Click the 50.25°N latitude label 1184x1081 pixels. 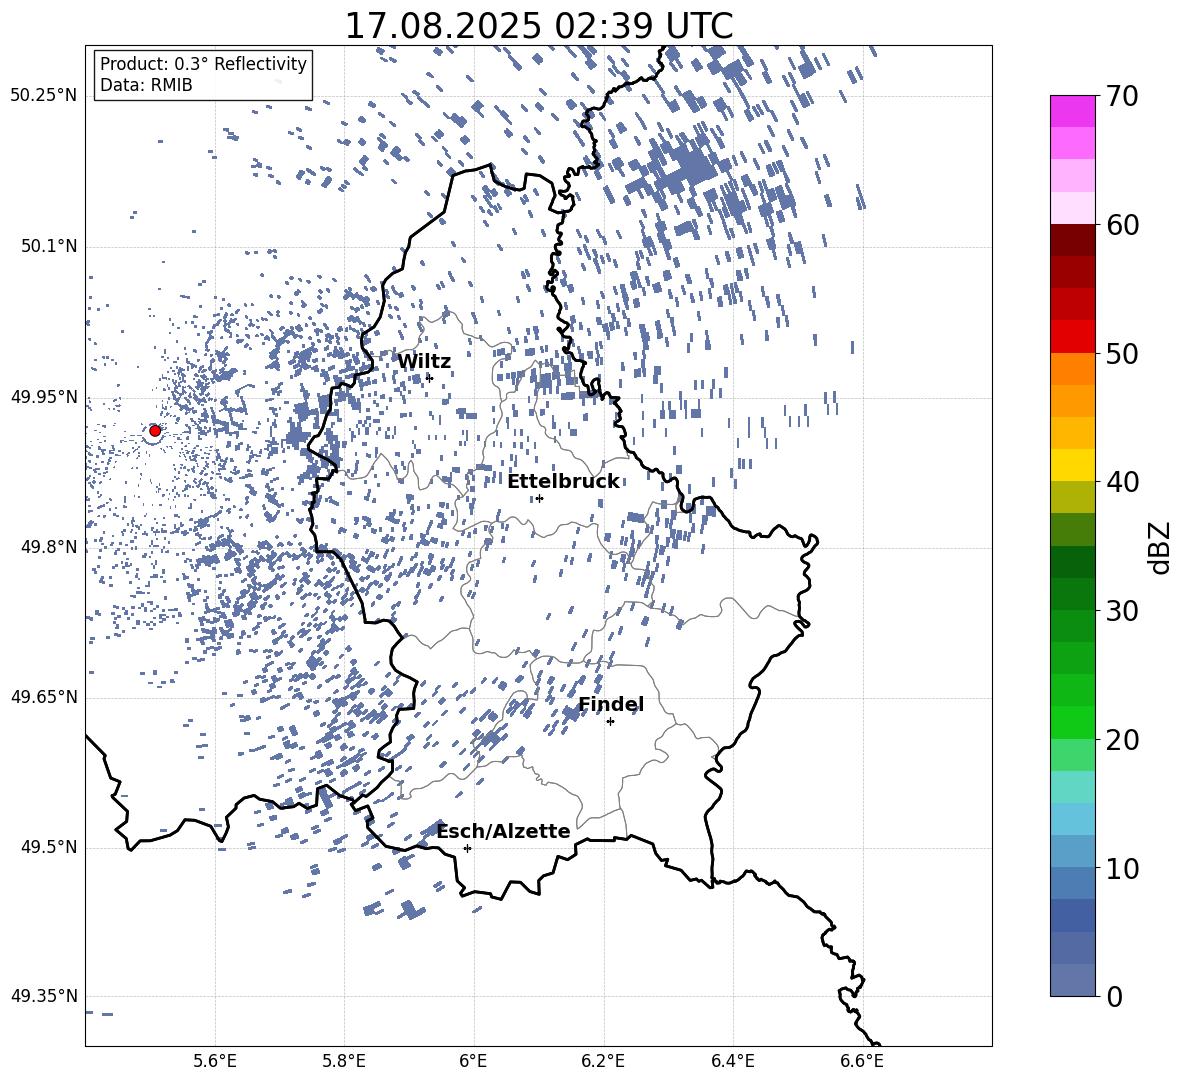tap(44, 96)
